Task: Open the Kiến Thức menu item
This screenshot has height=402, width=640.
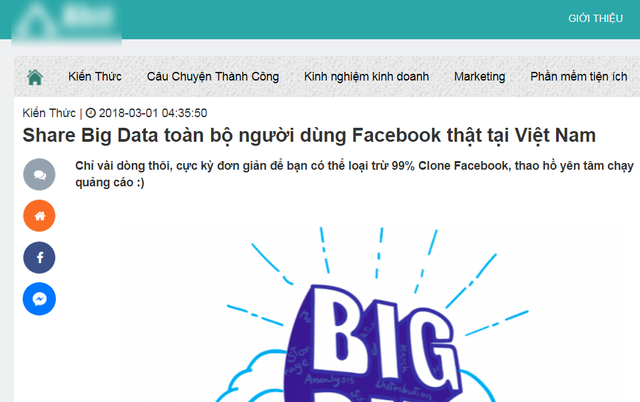Action: tap(95, 76)
